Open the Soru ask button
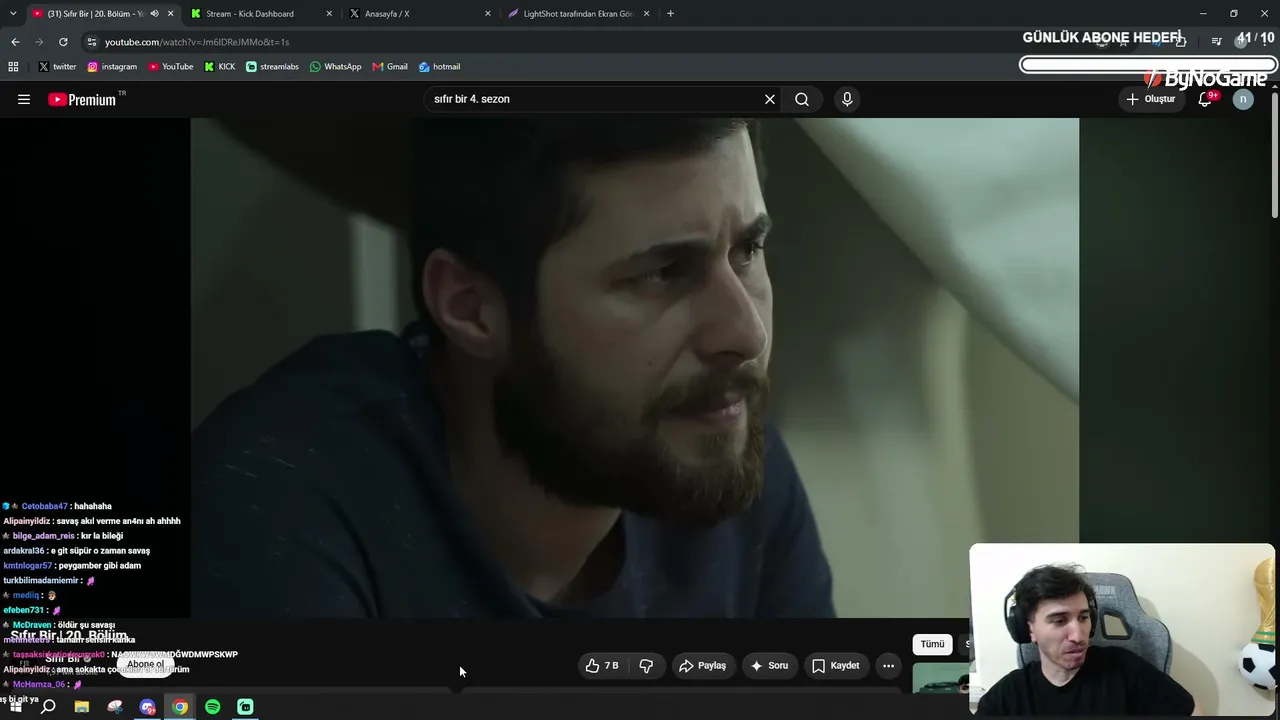1280x720 pixels. (x=769, y=666)
